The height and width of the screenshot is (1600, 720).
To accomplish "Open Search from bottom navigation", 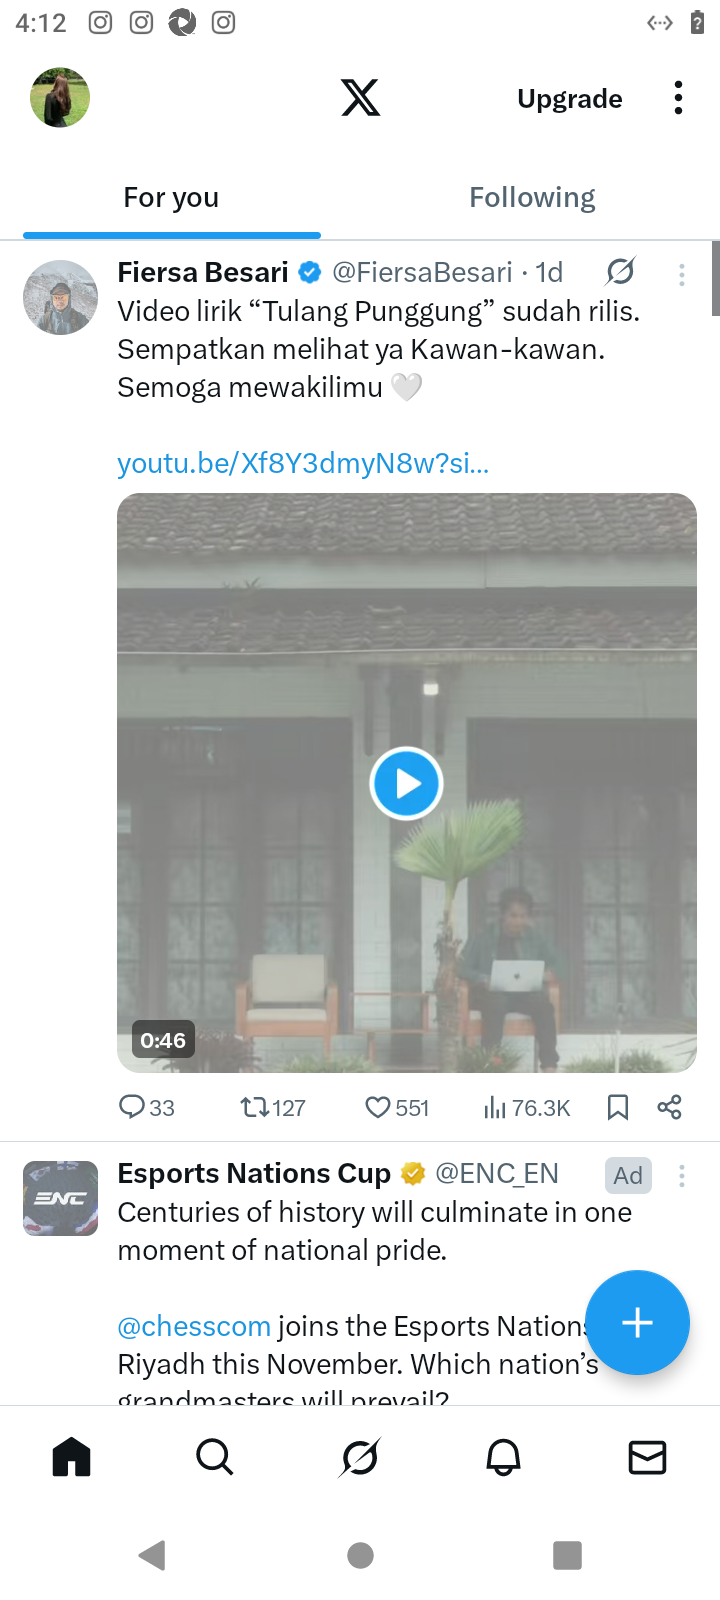I will click(215, 1458).
